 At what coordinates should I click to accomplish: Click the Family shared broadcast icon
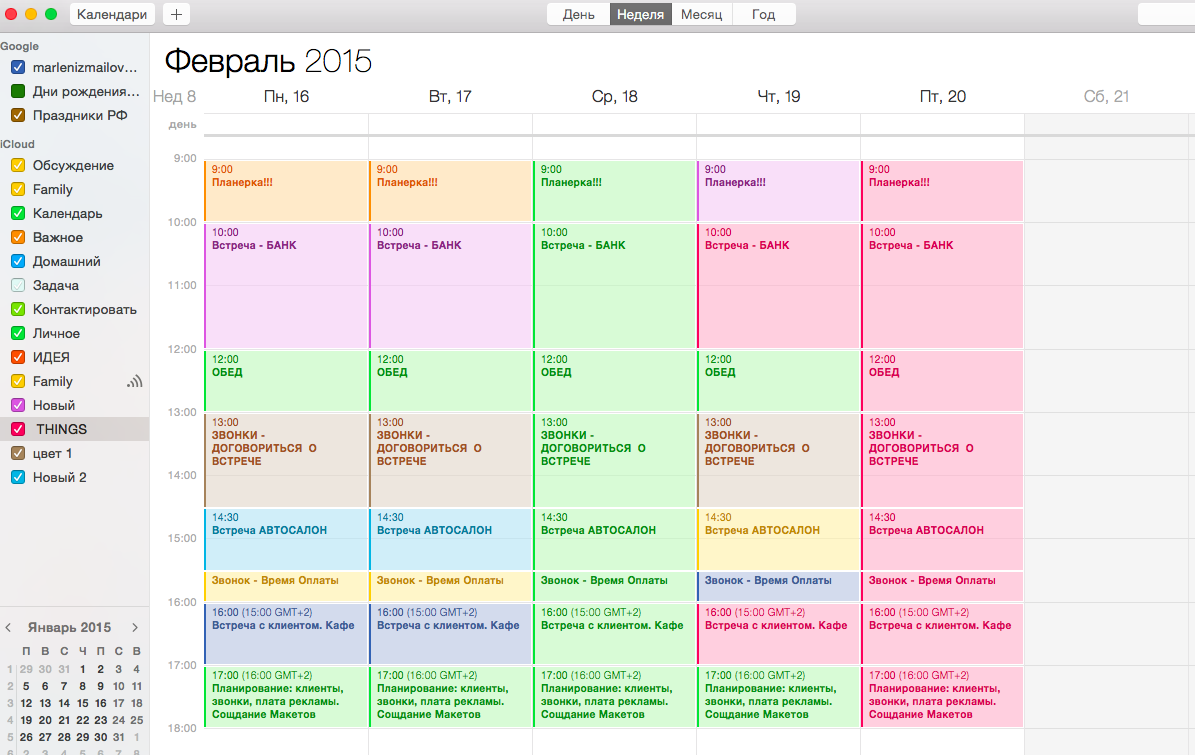click(x=135, y=381)
